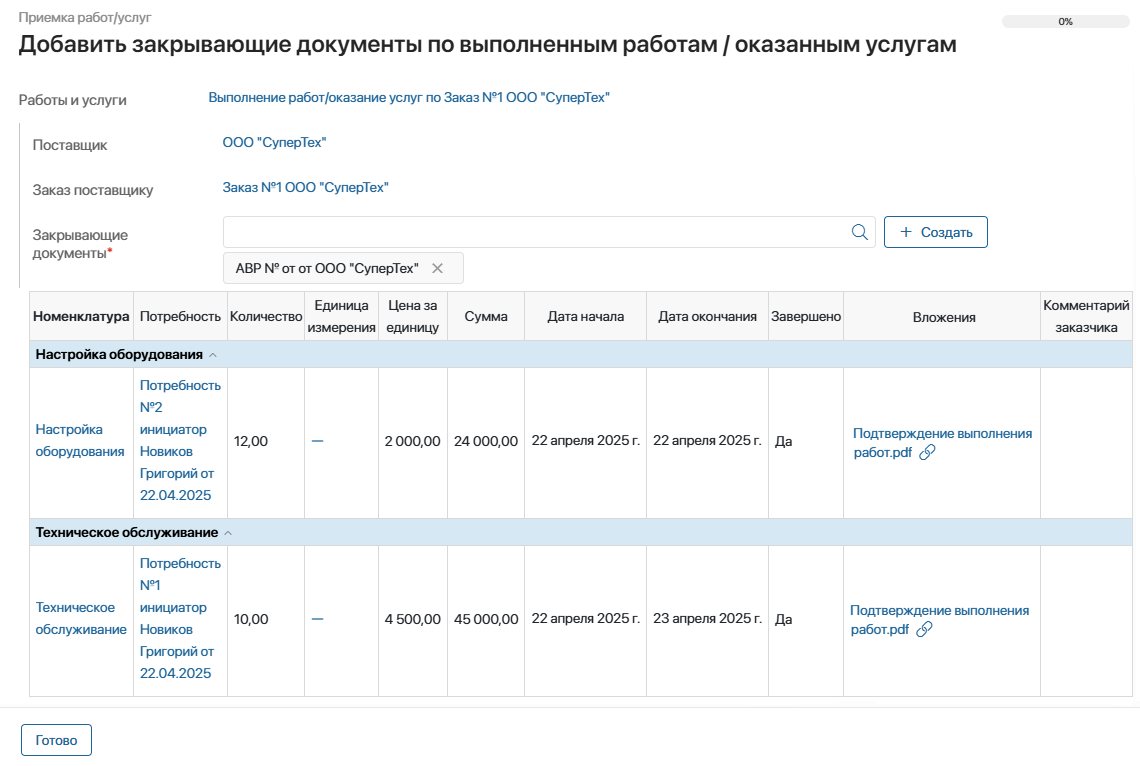The width and height of the screenshot is (1140, 766).
Task: Open Настройка оборудования nomenclature link
Action: pyautogui.click(x=80, y=440)
